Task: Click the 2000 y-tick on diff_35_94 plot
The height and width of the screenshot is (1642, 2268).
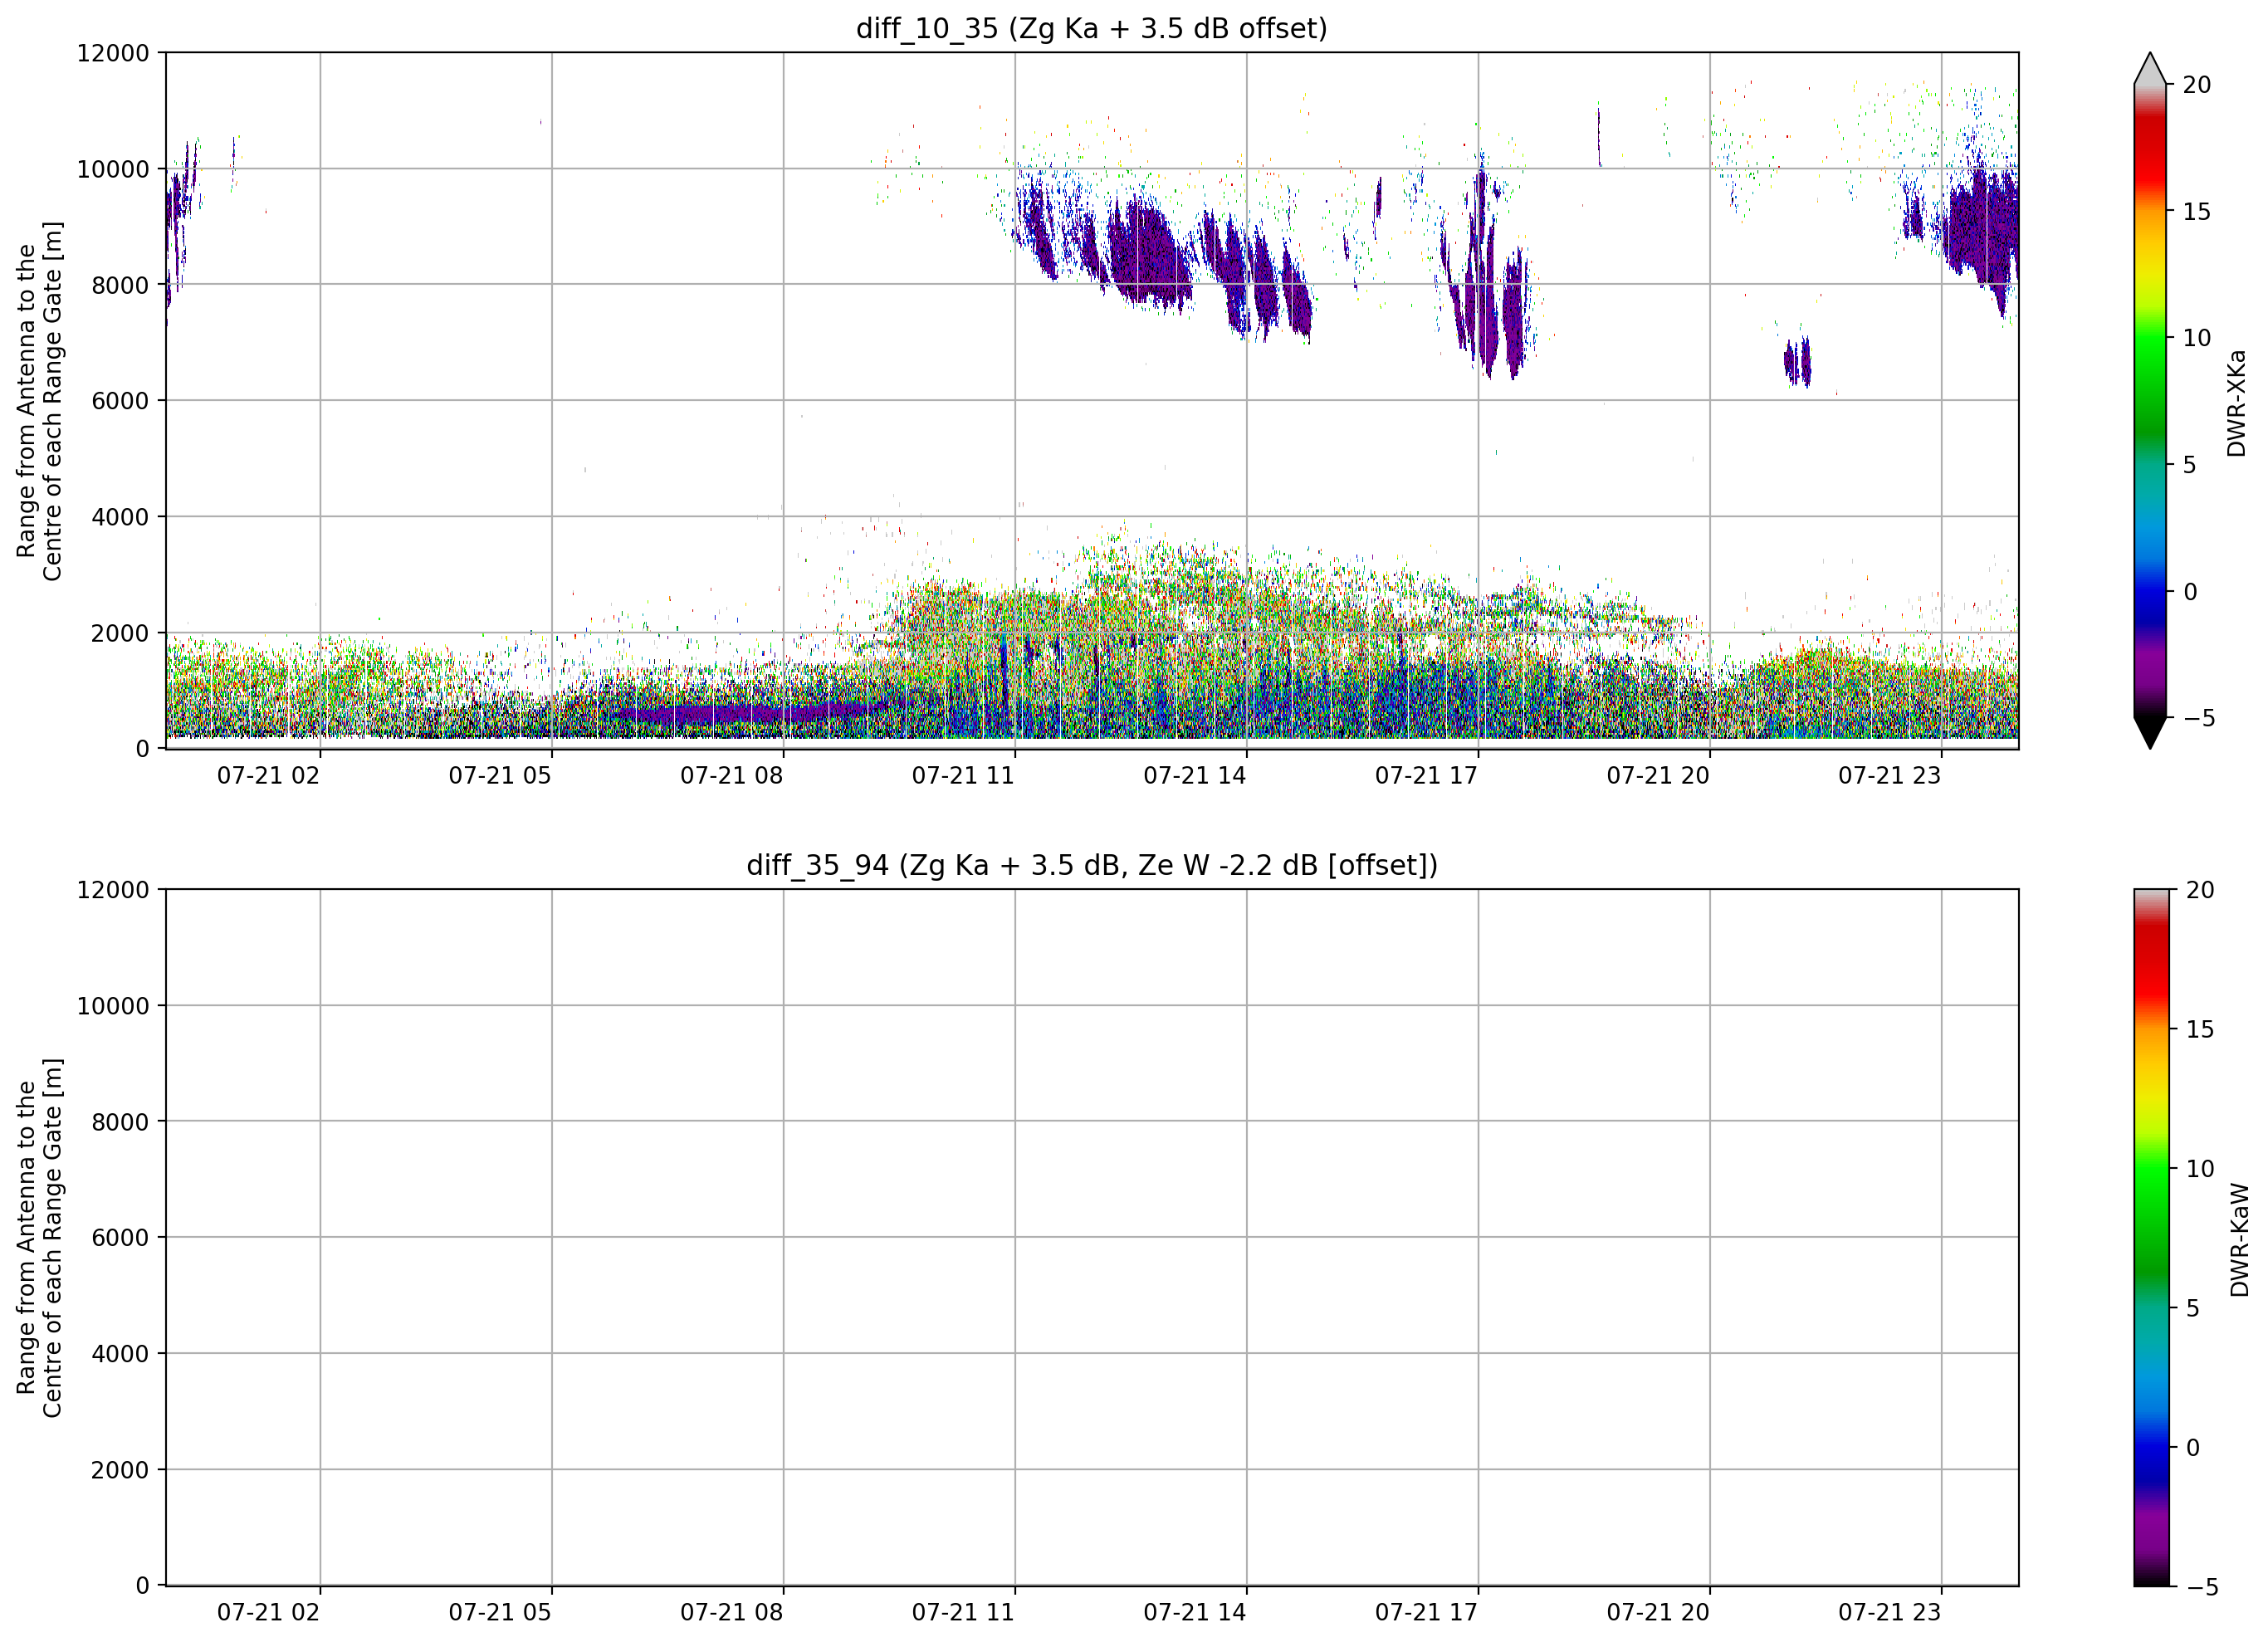Action: click(120, 1470)
